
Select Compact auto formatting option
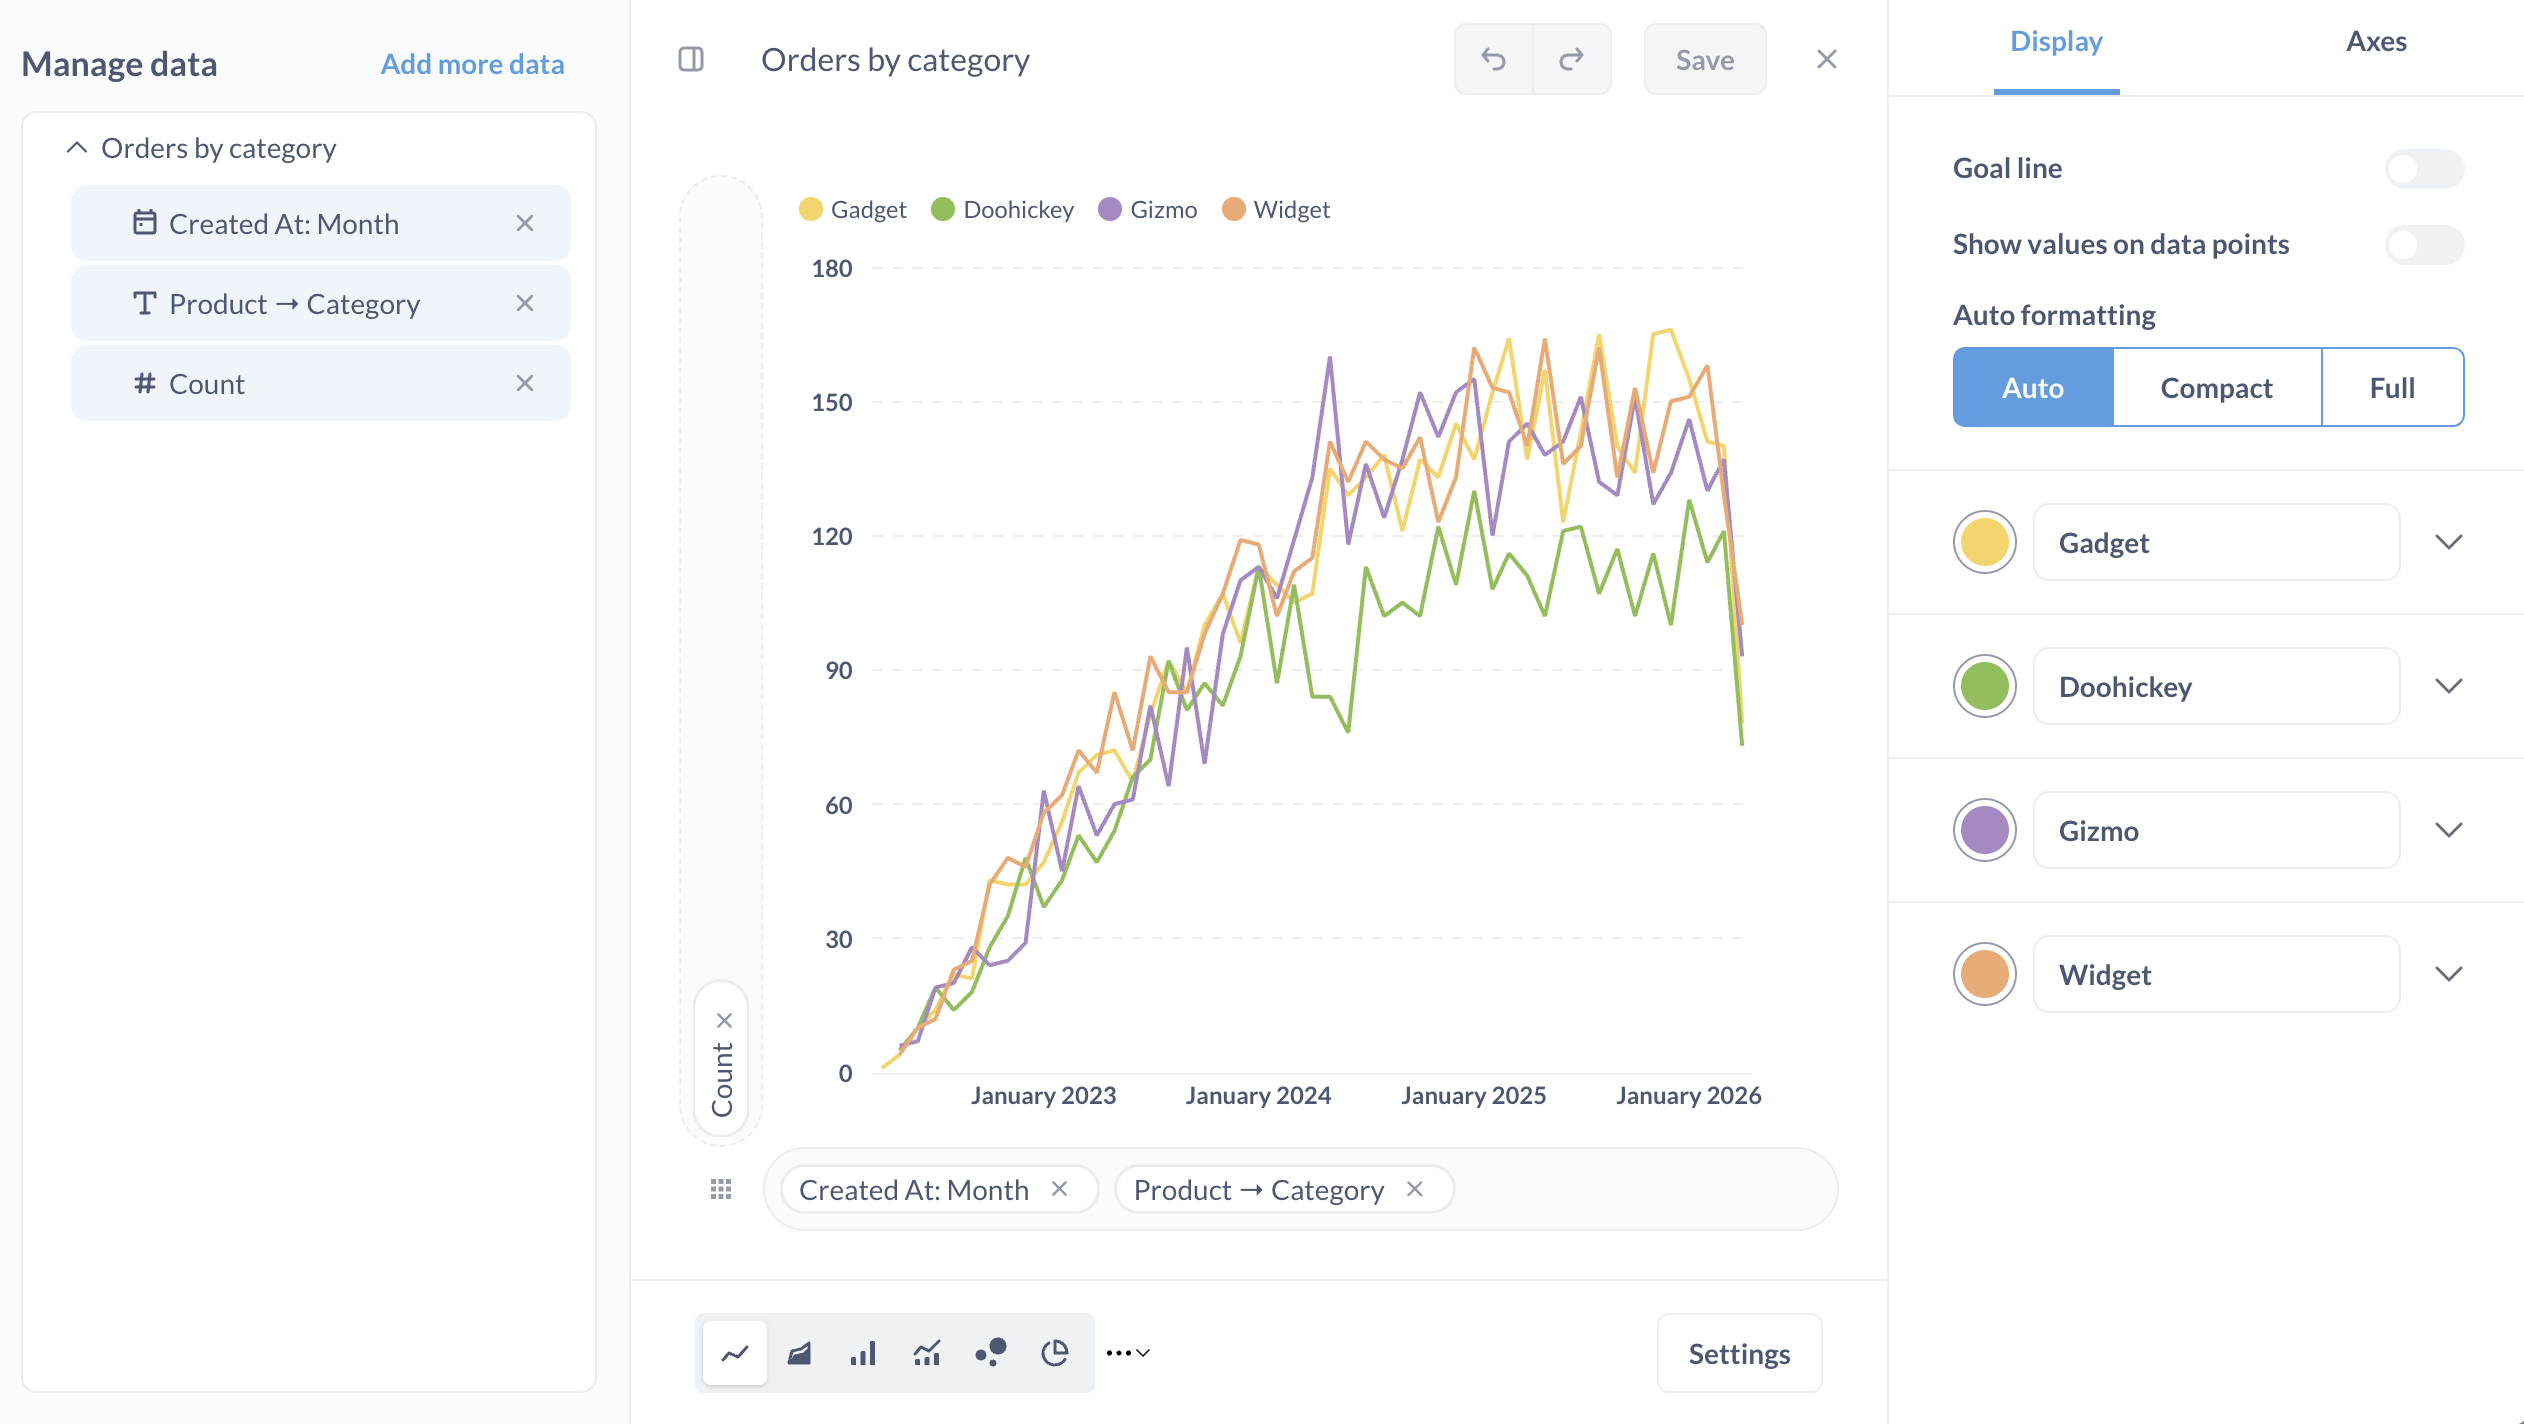tap(2216, 388)
